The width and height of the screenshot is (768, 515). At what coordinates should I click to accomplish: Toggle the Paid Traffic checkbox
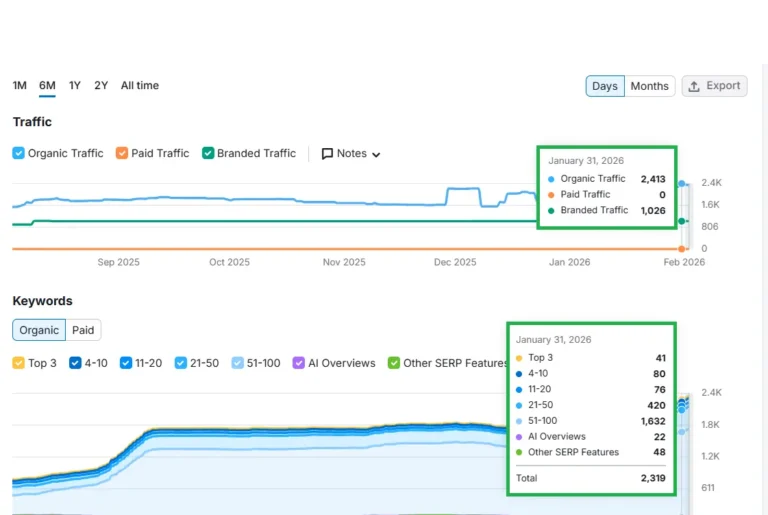click(122, 154)
